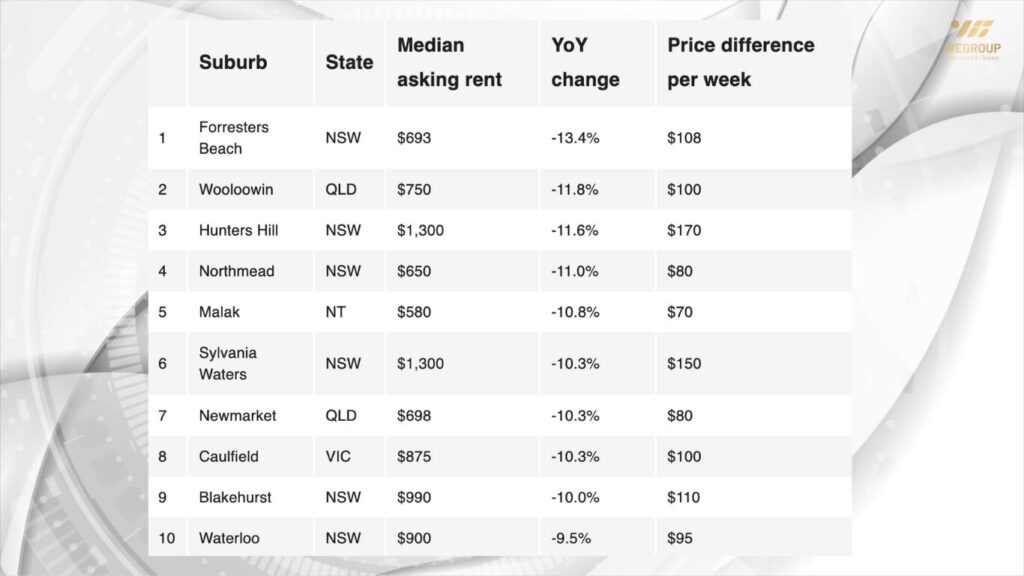The image size is (1024, 576).
Task: Select the Waterloo suburb cell
Action: click(229, 538)
